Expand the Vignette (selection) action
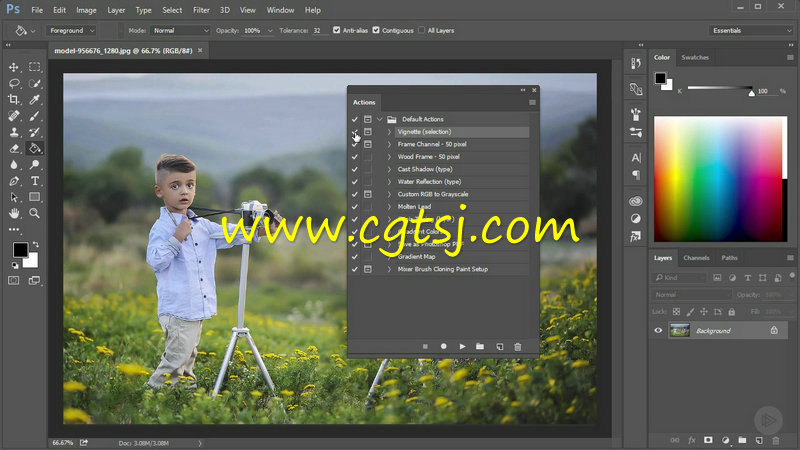800x450 pixels. coord(389,132)
